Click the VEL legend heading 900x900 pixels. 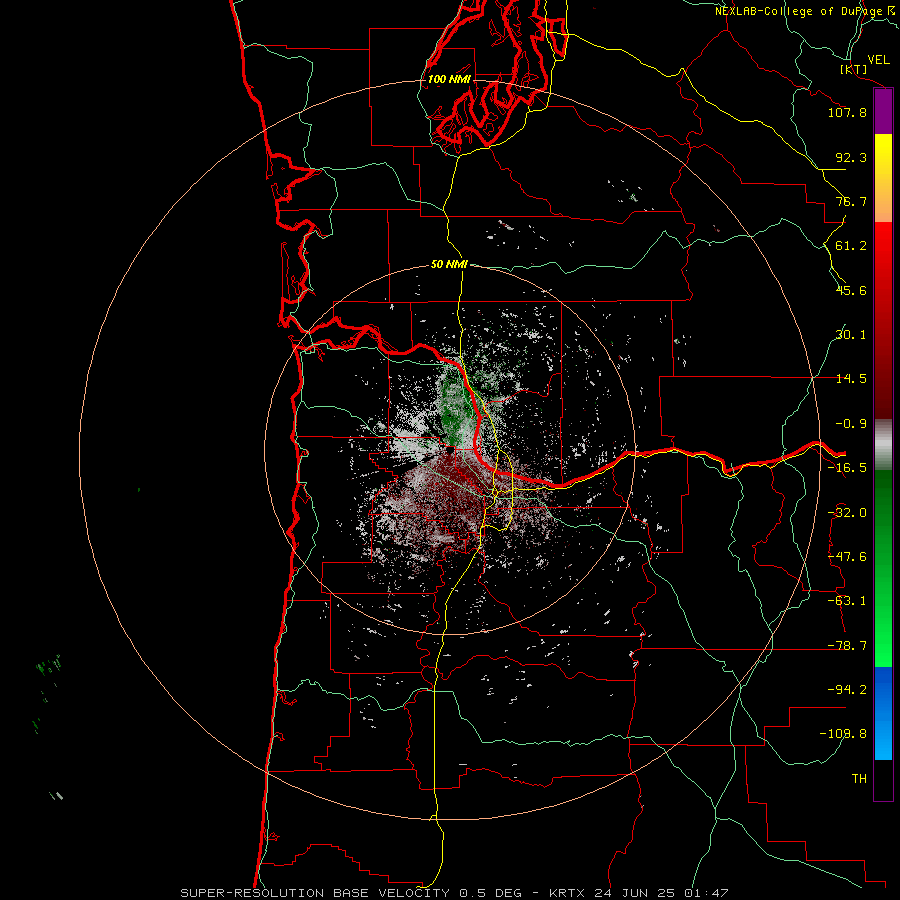[878, 60]
